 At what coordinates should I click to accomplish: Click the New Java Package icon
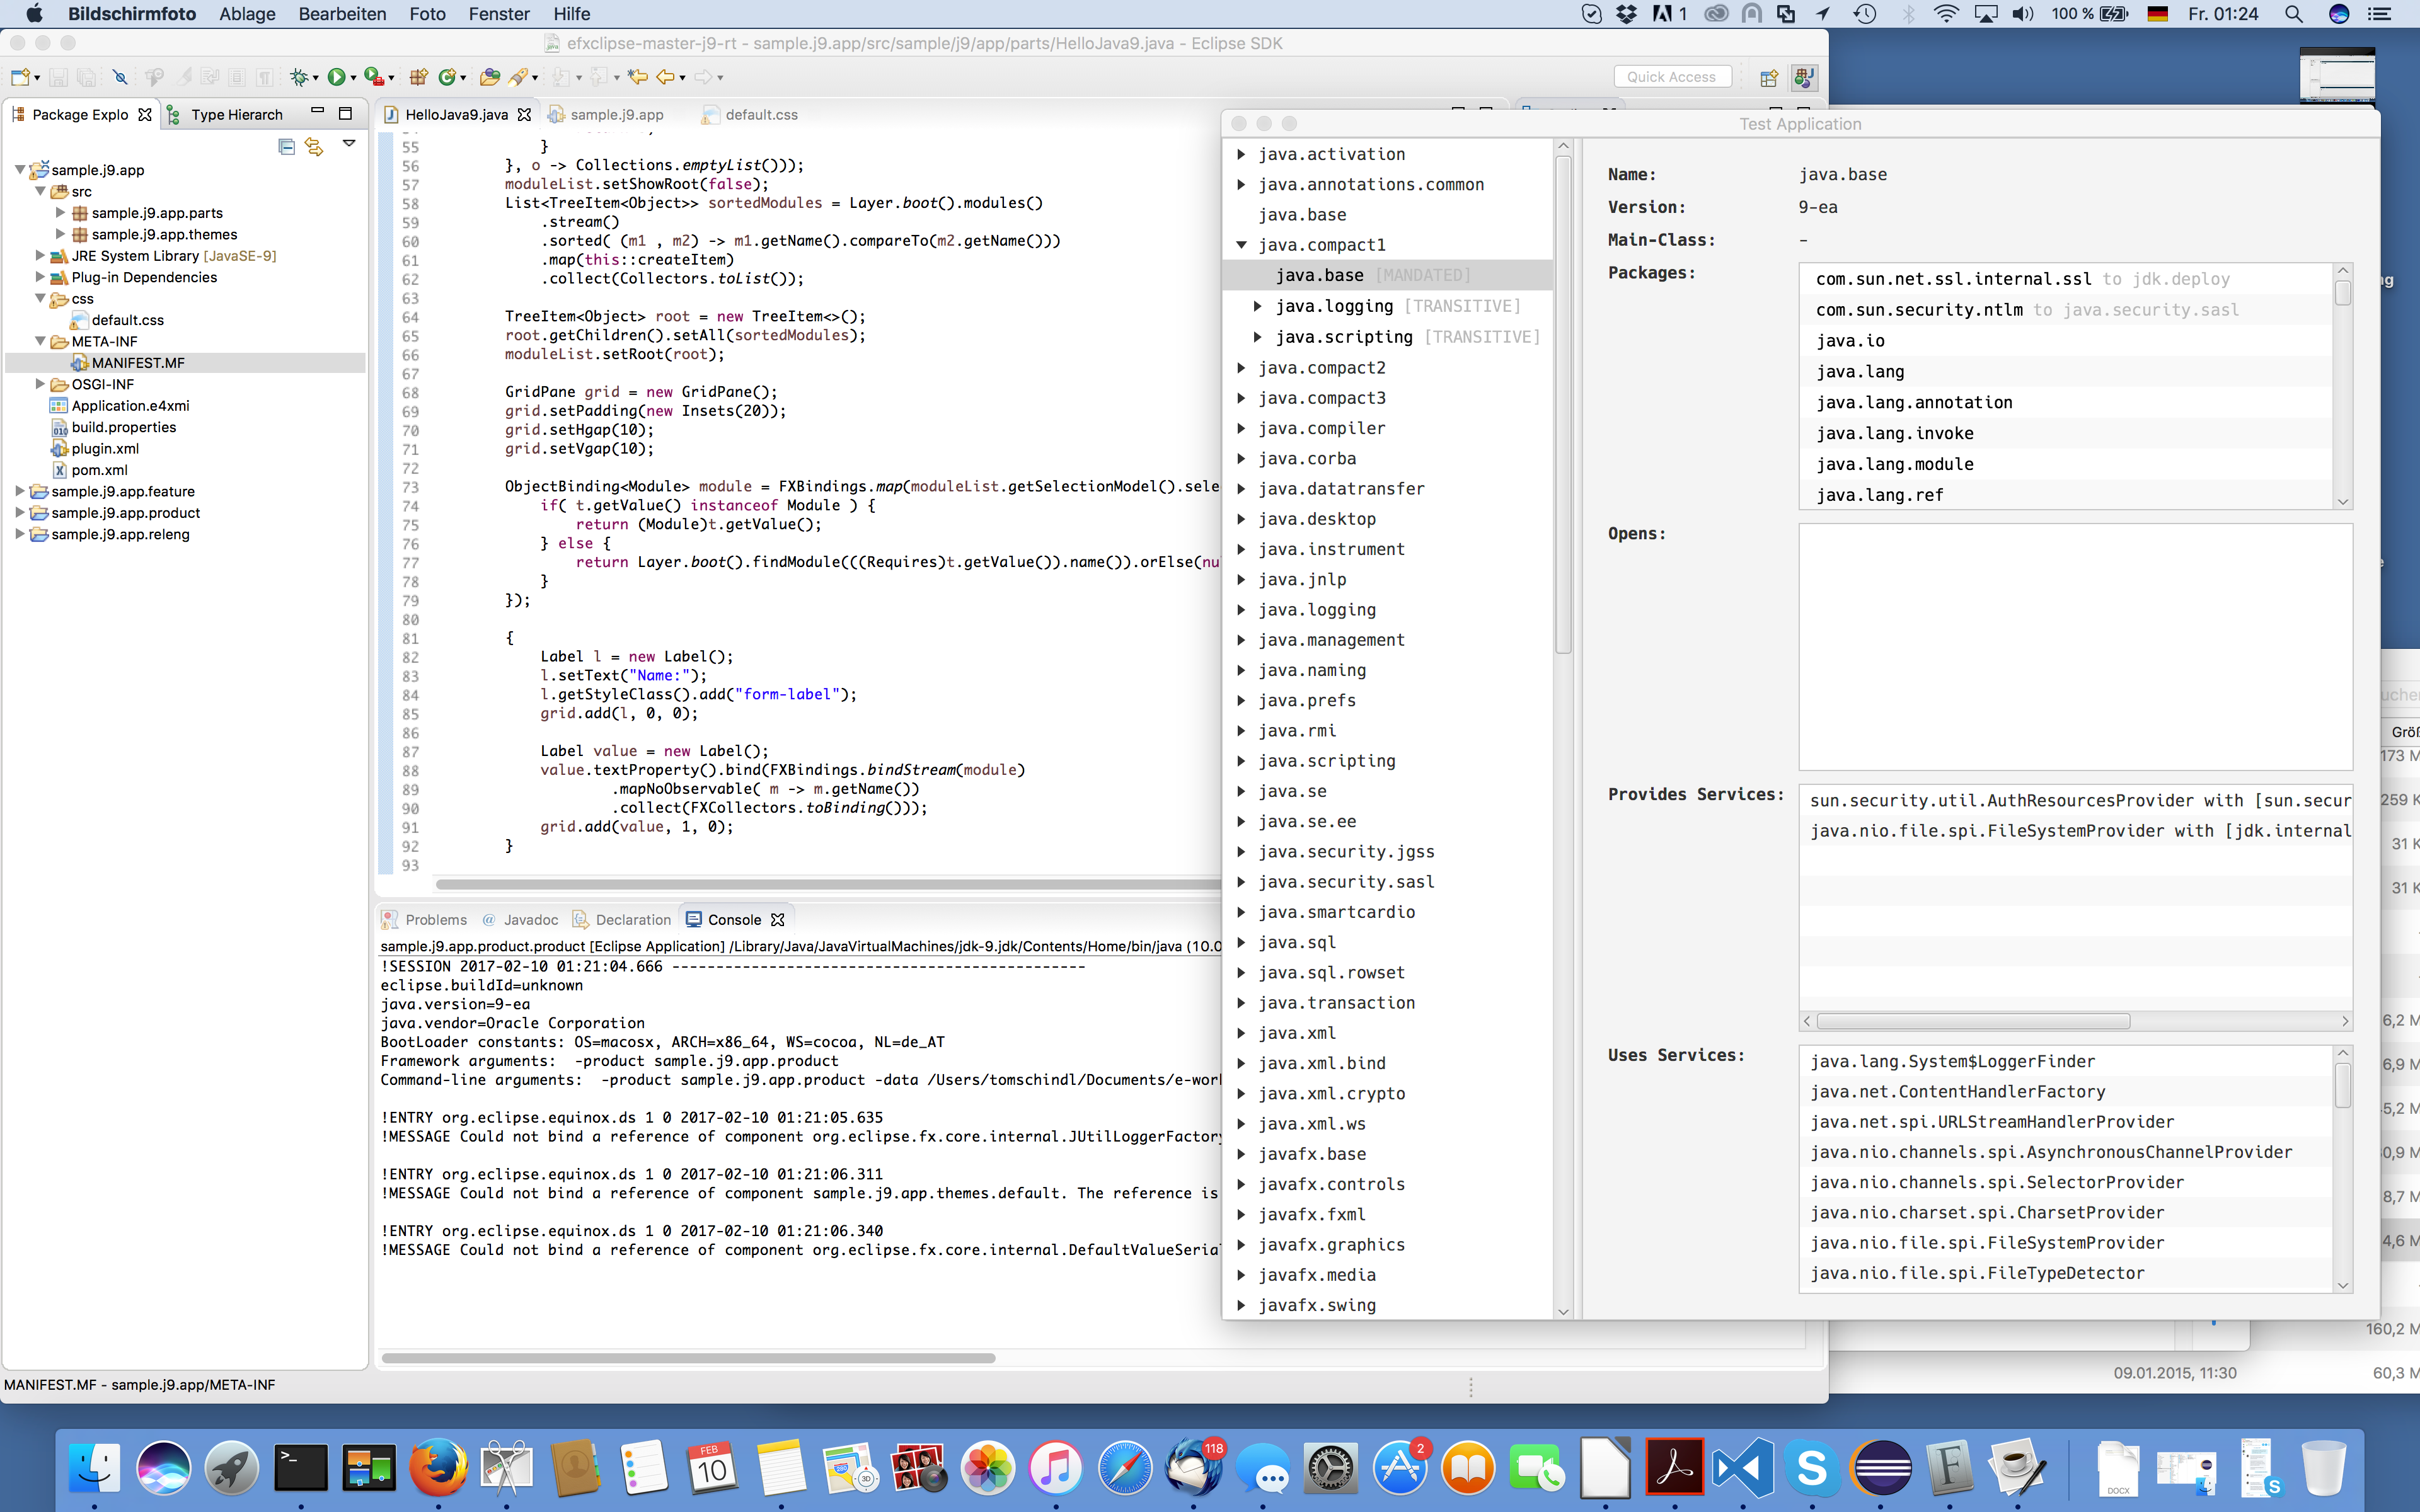418,77
